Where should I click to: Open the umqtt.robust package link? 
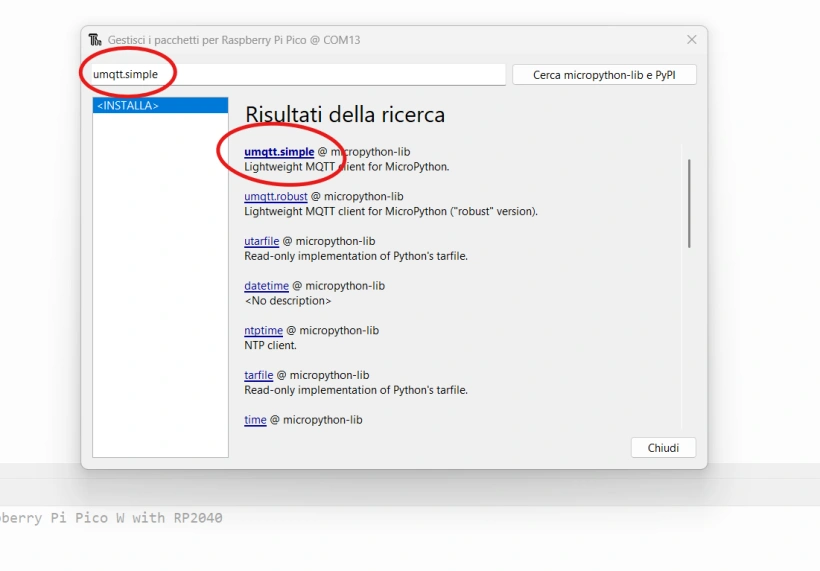(276, 196)
